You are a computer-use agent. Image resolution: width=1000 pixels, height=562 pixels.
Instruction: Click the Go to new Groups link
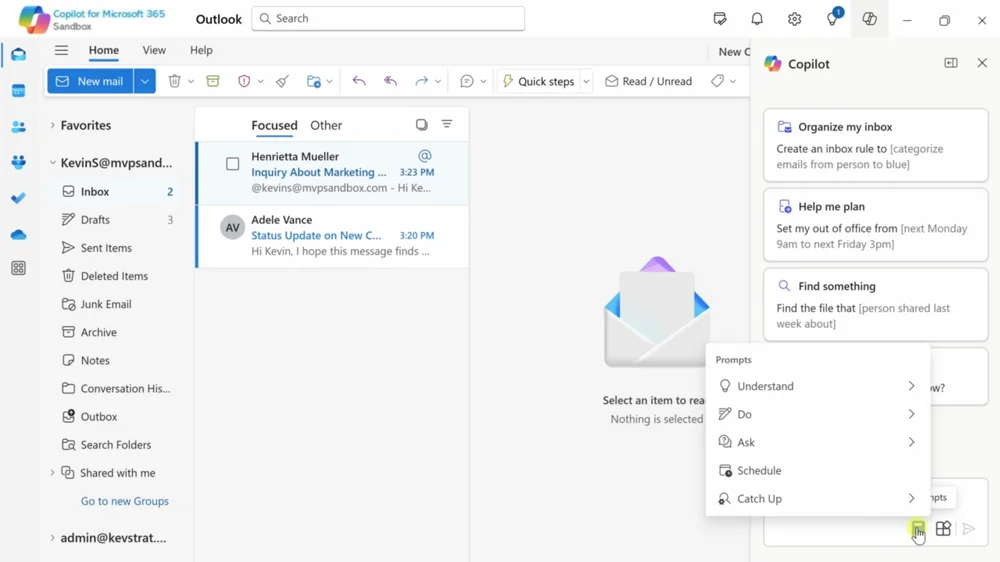coord(124,501)
